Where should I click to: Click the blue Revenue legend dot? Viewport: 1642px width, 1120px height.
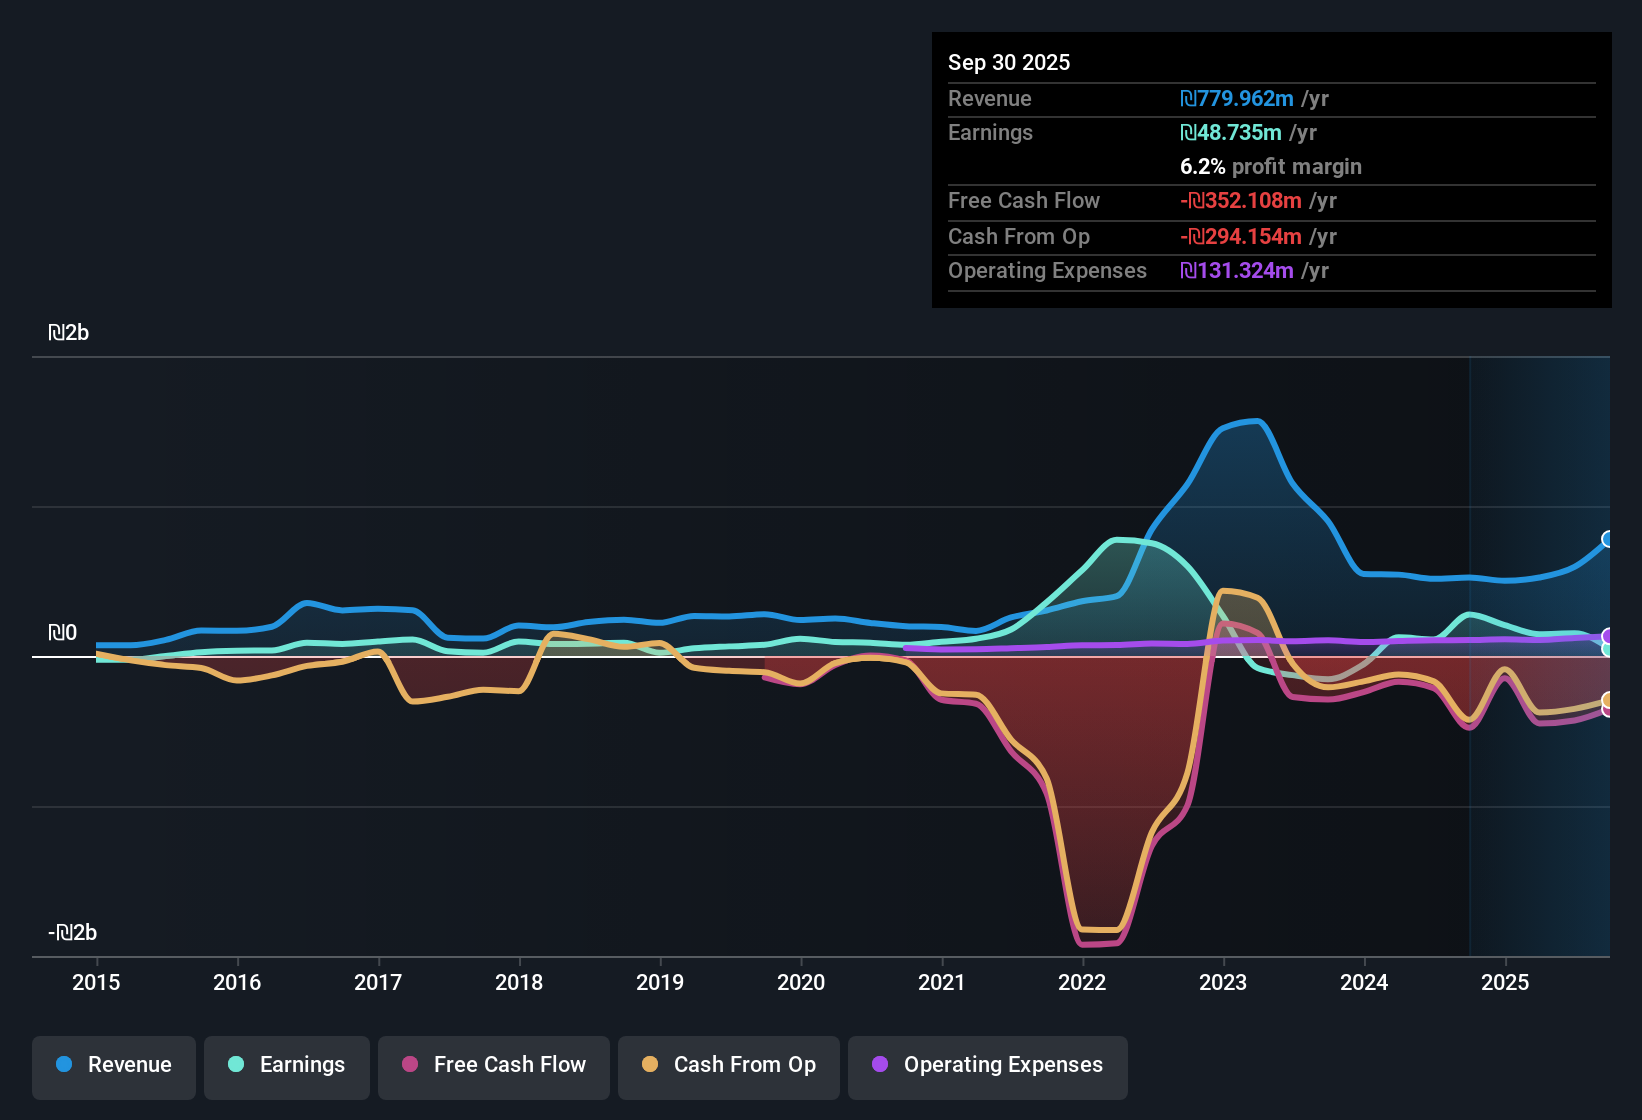pos(62,1065)
